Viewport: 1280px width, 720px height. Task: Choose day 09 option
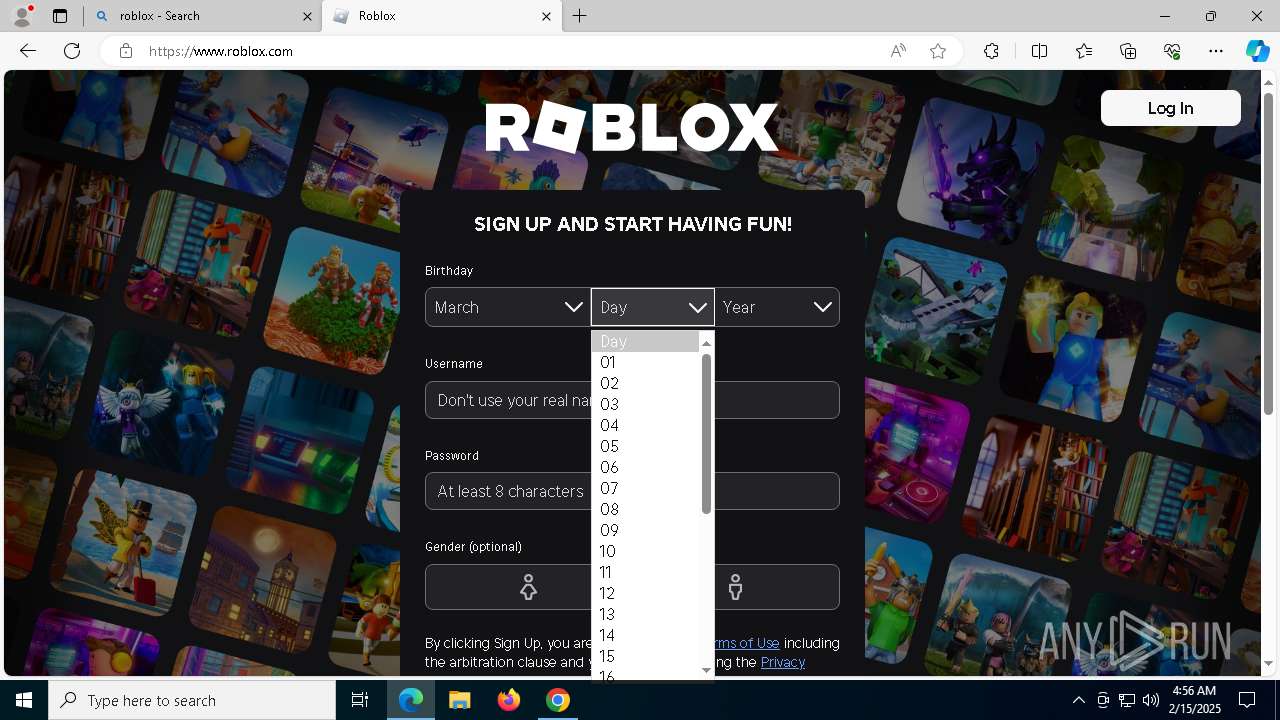pos(645,530)
